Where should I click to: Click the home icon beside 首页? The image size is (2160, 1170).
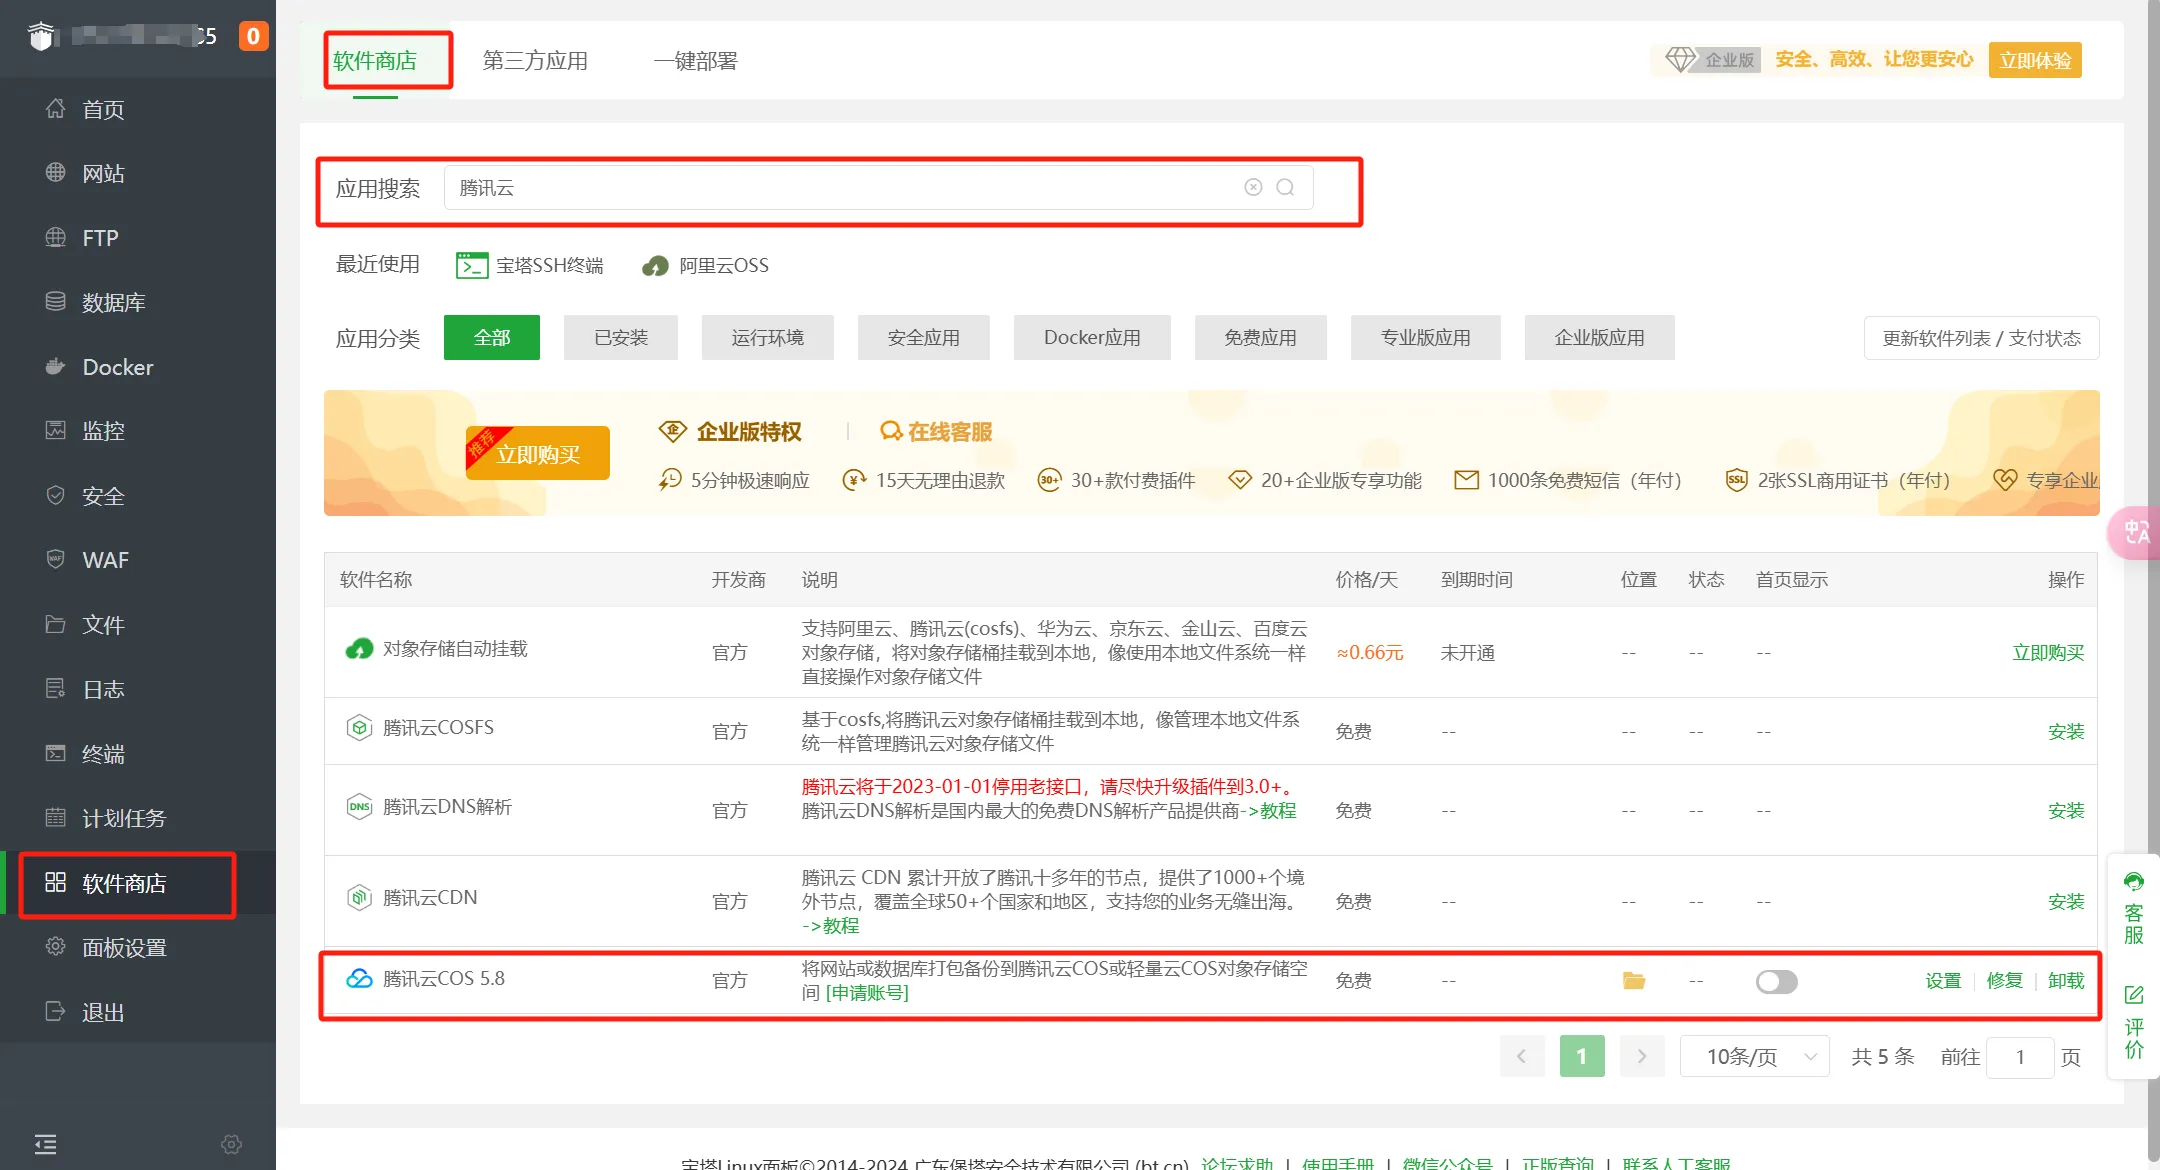(56, 108)
